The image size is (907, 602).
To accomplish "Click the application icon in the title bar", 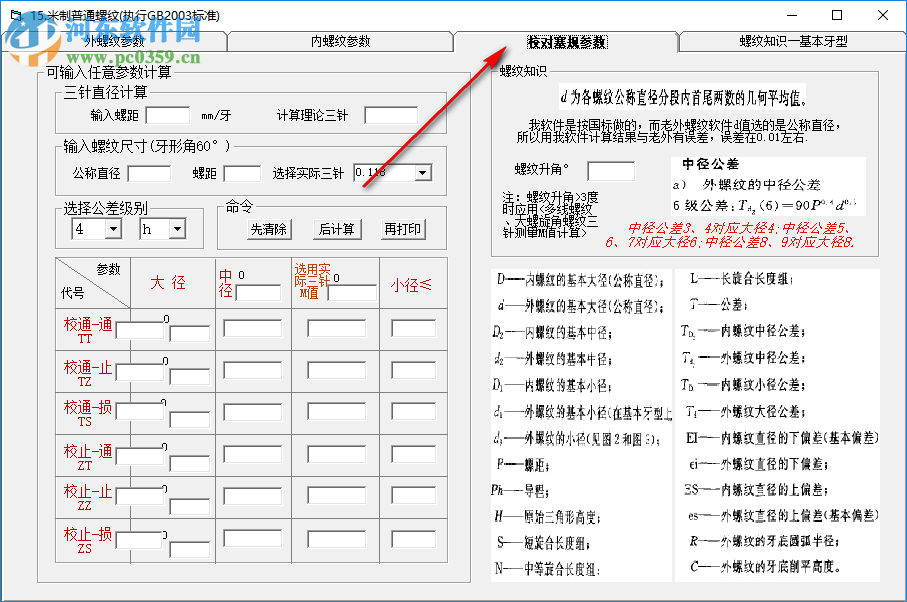I will tap(18, 15).
